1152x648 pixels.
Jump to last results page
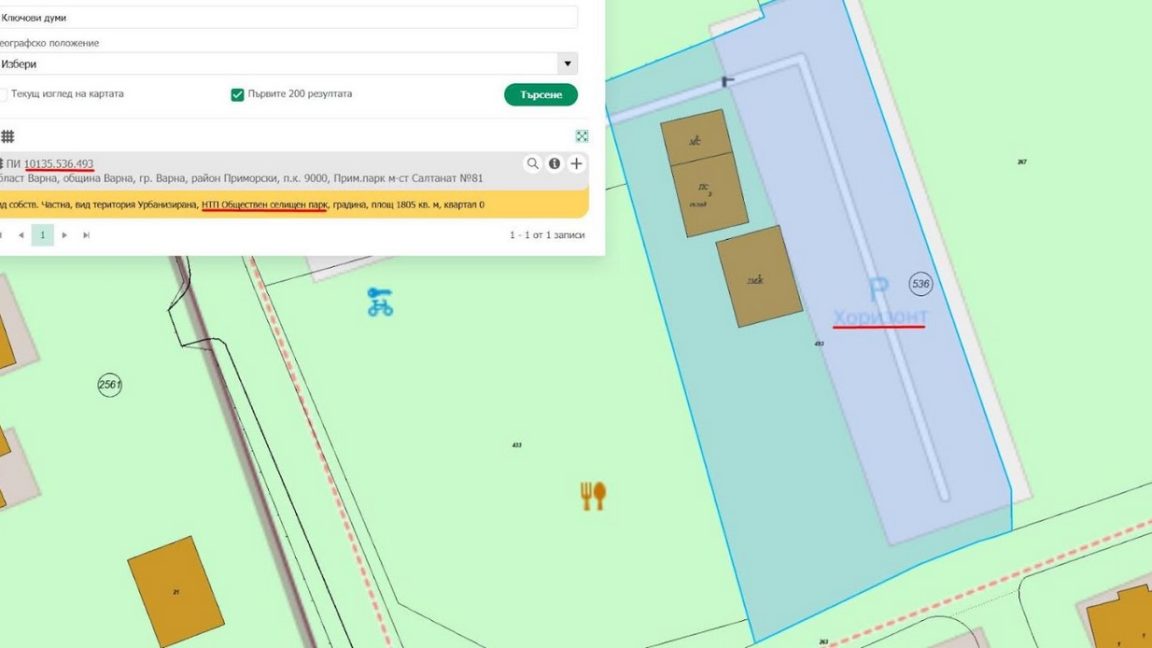(86, 235)
